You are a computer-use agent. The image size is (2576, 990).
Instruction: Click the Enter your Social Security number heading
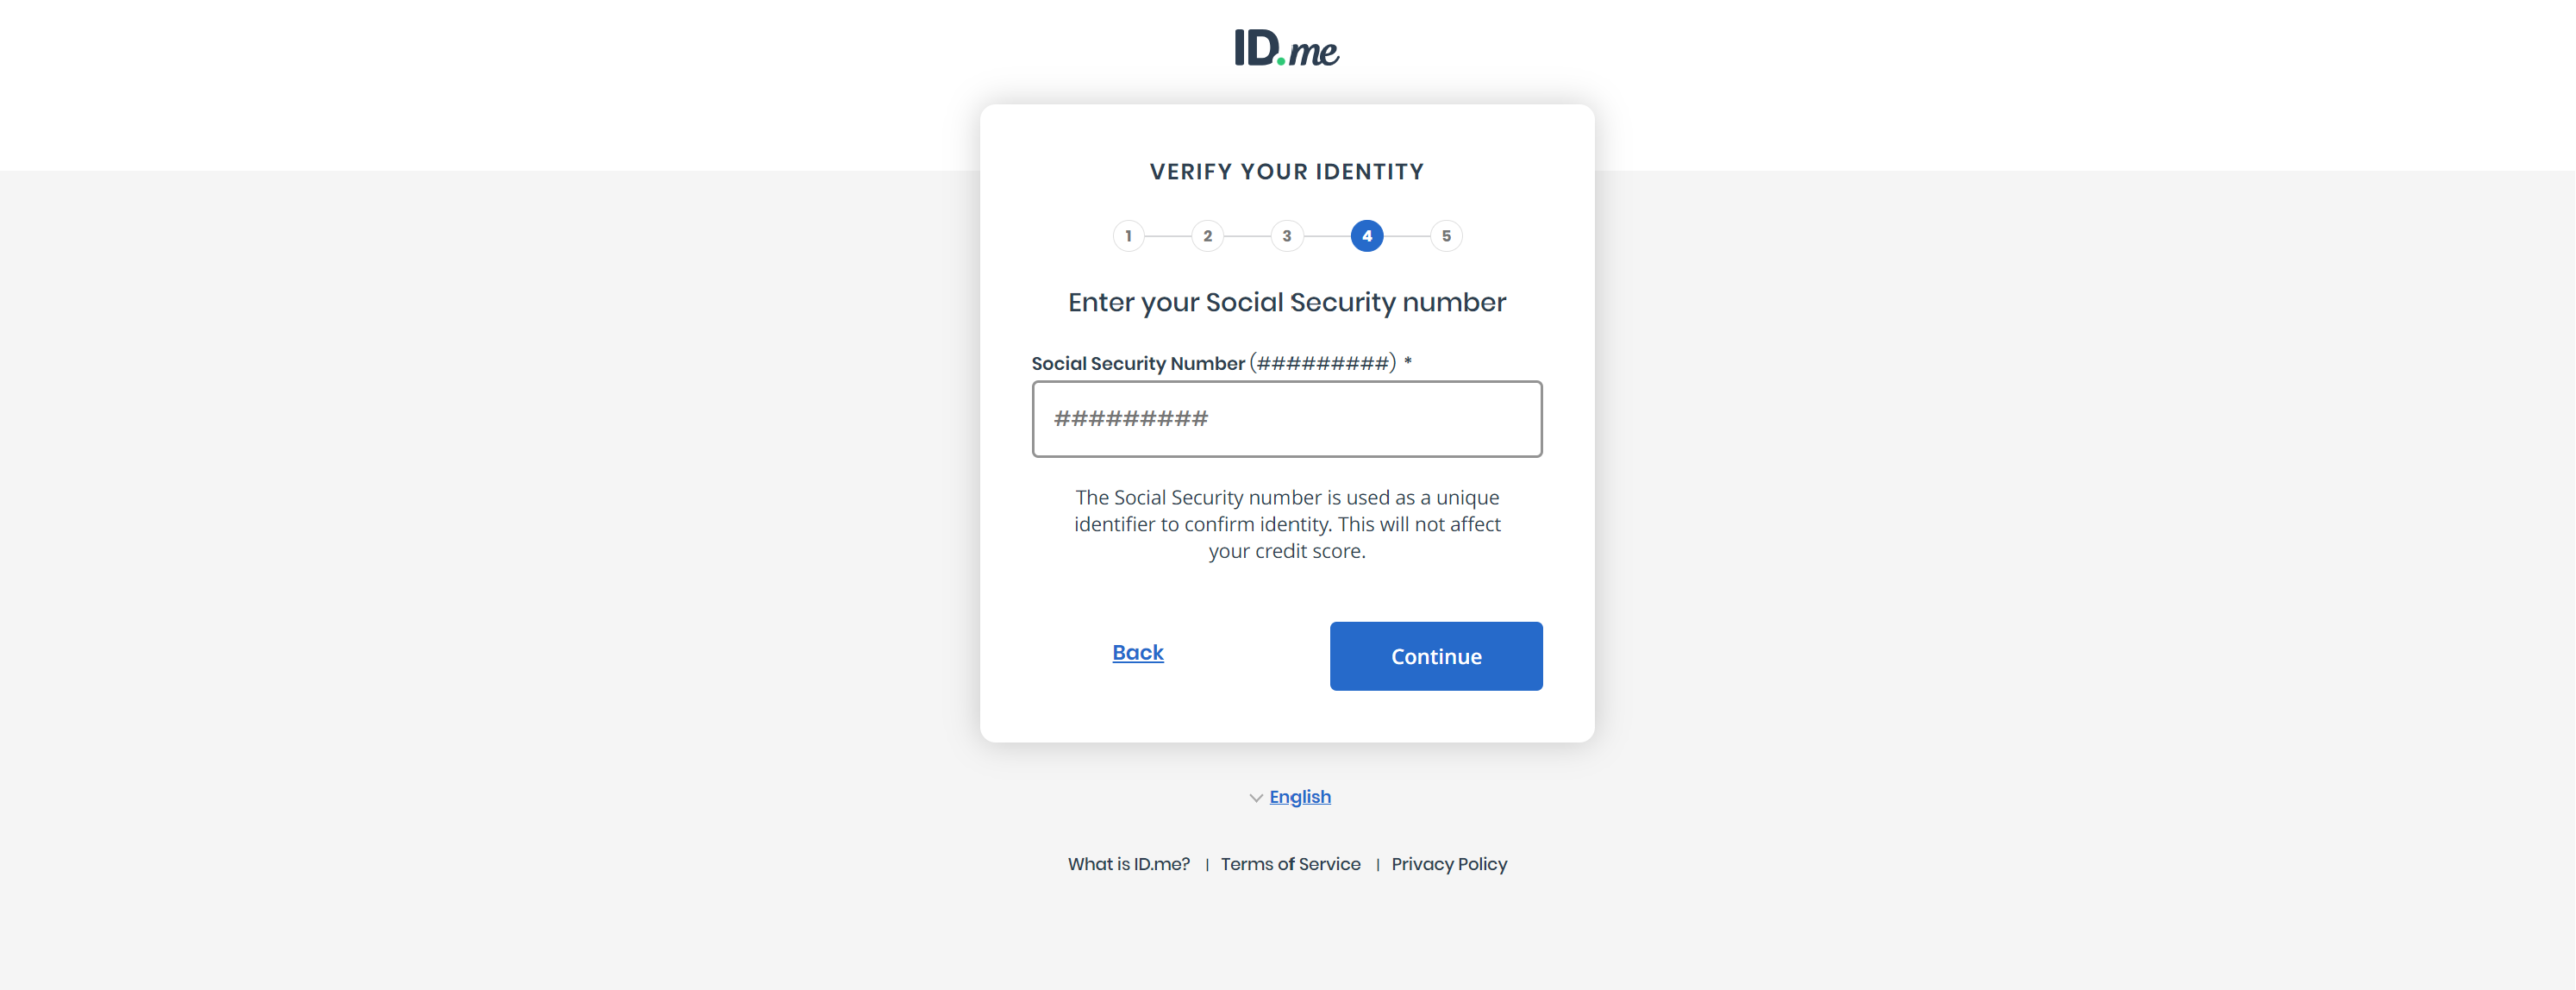1287,302
